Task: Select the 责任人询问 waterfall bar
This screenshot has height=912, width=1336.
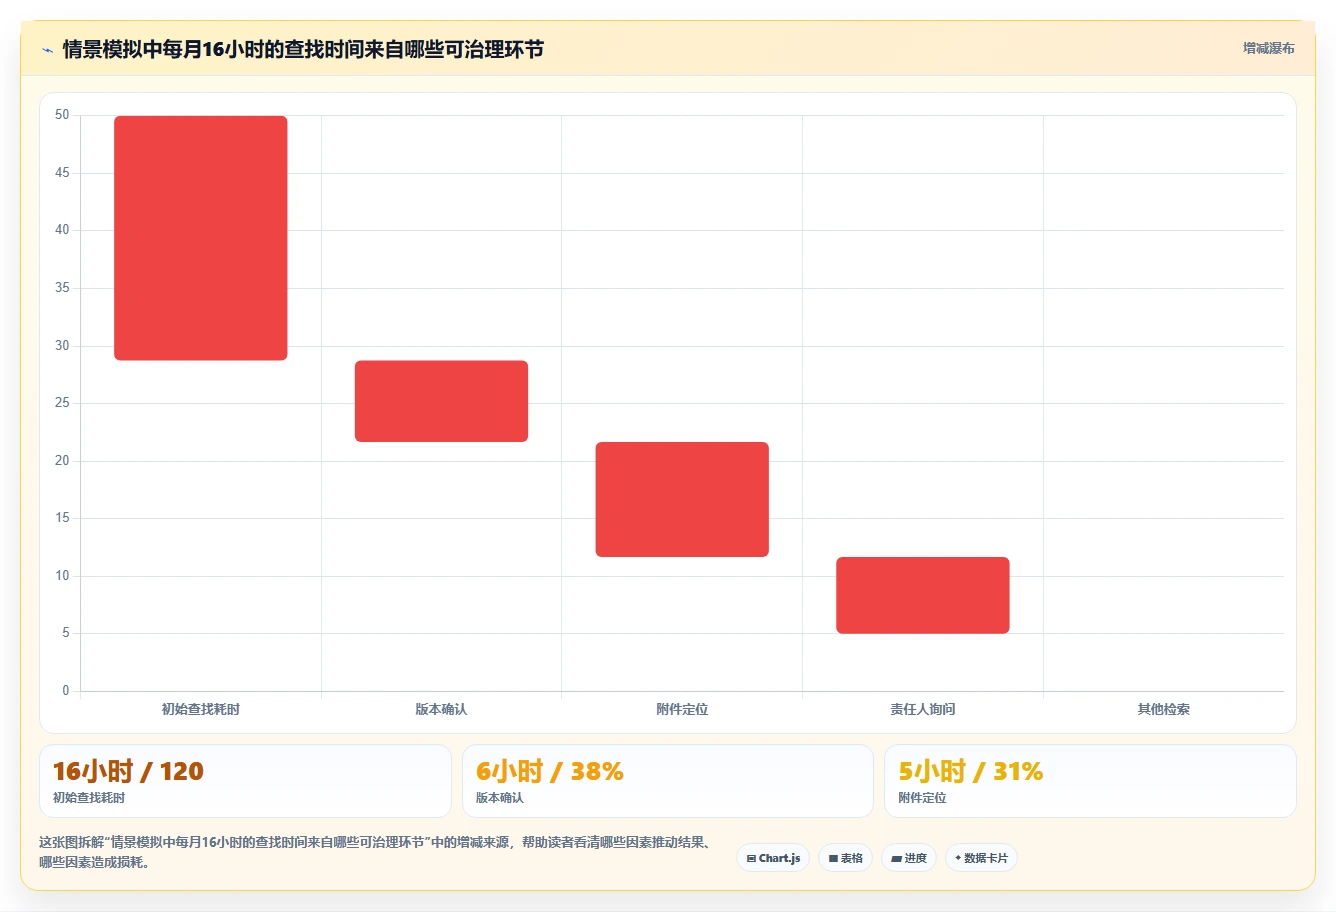Action: pyautogui.click(x=923, y=595)
